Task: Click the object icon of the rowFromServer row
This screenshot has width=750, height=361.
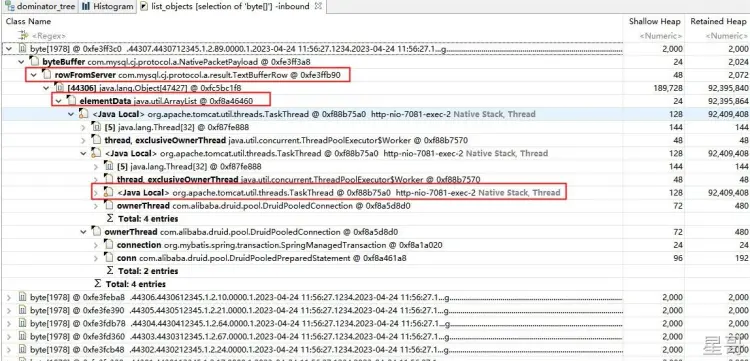Action: (x=46, y=75)
